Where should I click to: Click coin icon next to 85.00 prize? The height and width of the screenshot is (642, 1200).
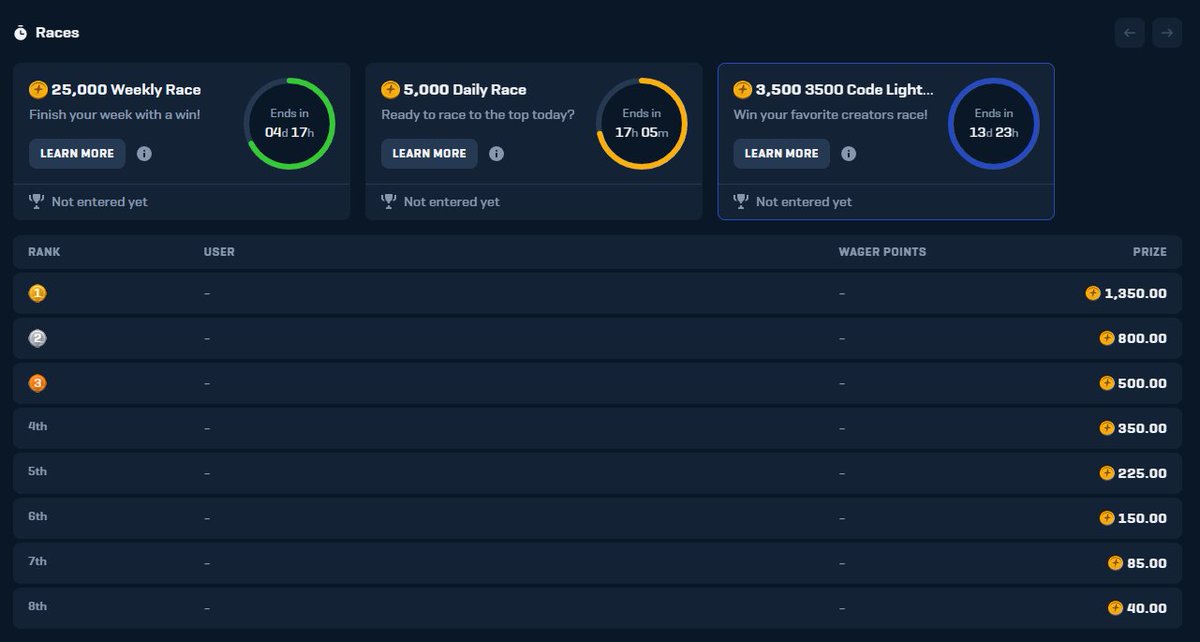(x=1115, y=563)
